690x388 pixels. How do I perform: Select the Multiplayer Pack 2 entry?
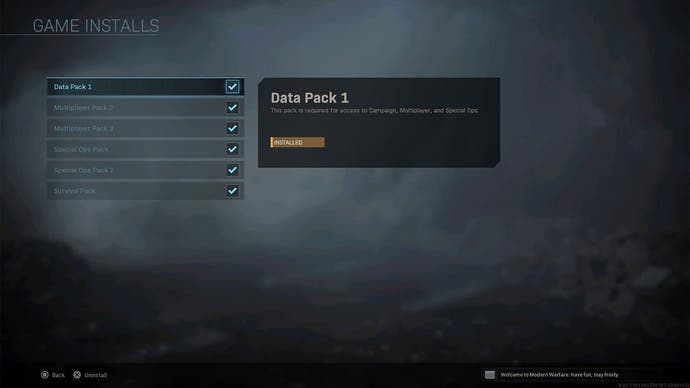click(145, 107)
